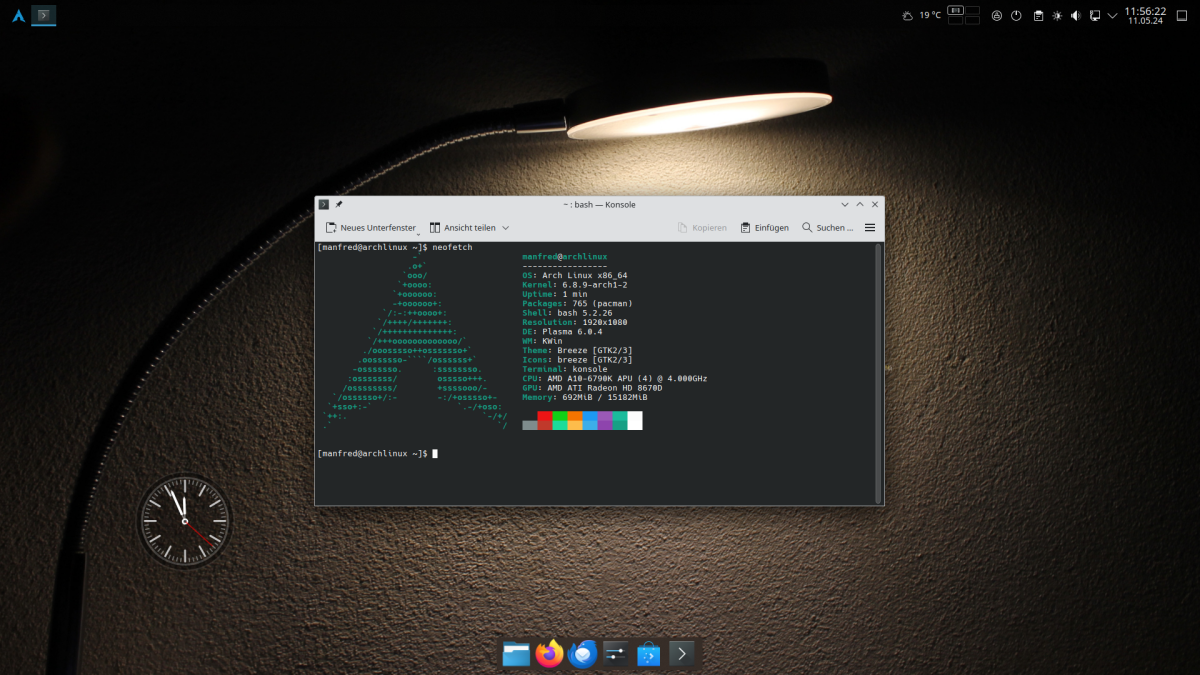The width and height of the screenshot is (1200, 675).
Task: Open clipboard manager in system tray
Action: 1038,15
